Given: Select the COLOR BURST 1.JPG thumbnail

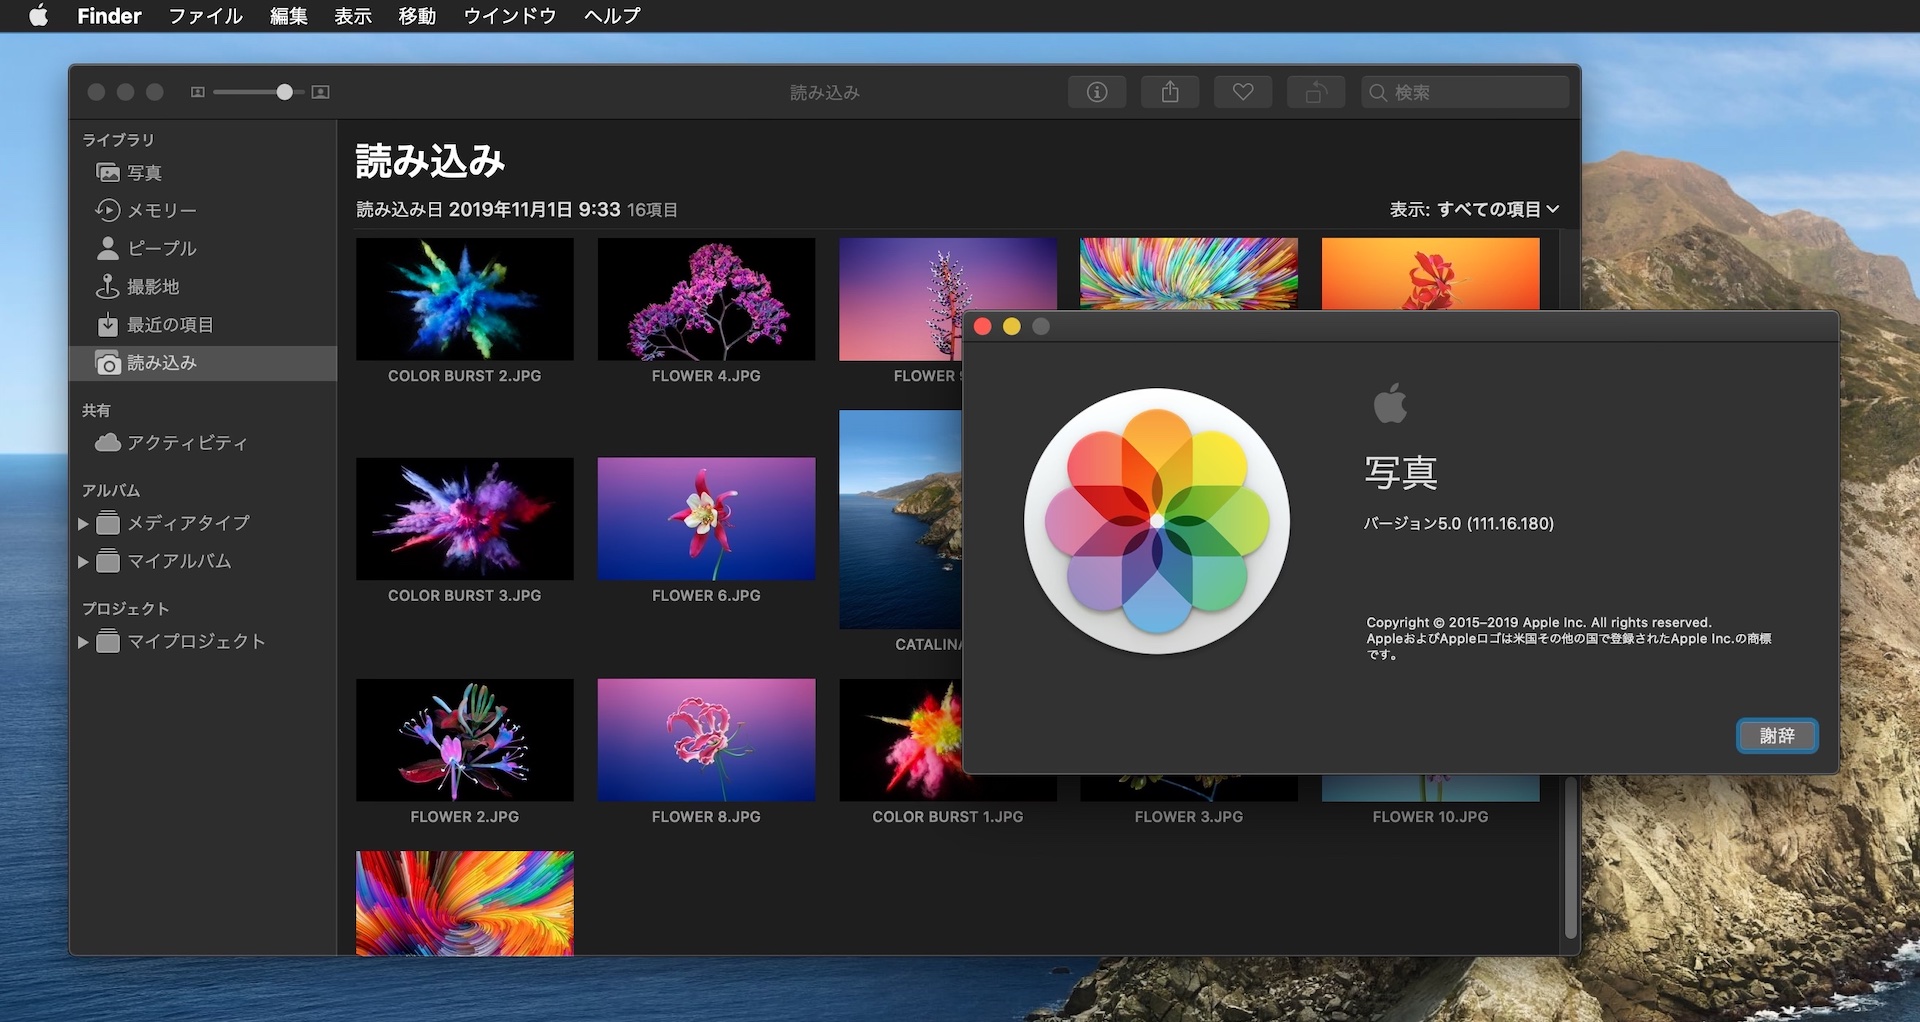Looking at the screenshot, I should (900, 740).
